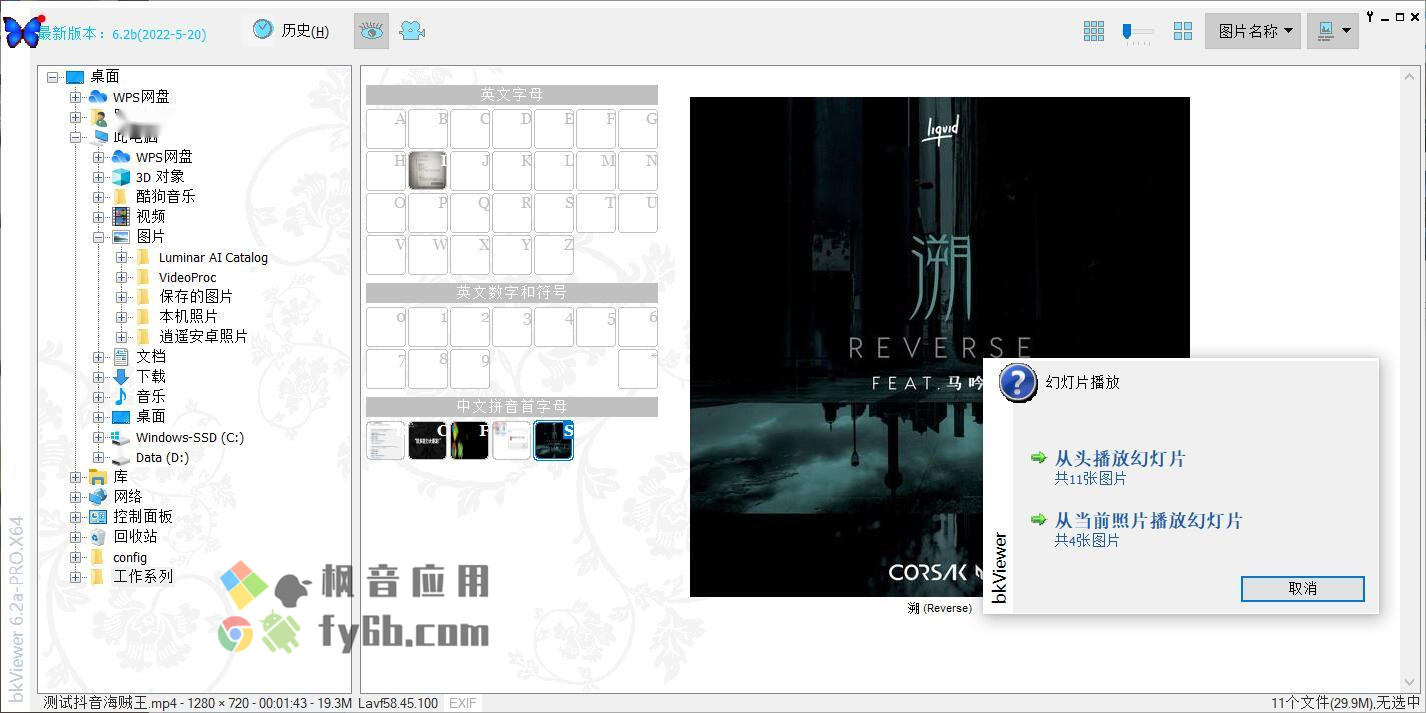Select the letter Z index cell
Screen dimensions: 1426x713
[554, 255]
